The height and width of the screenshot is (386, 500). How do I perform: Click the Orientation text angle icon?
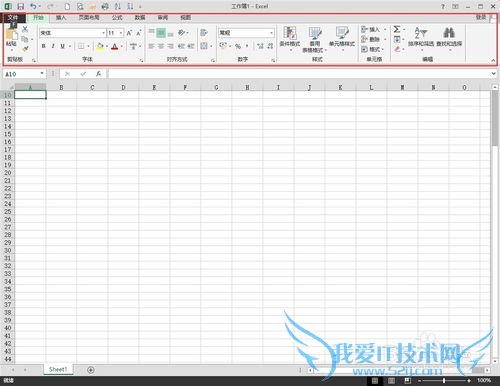click(182, 32)
